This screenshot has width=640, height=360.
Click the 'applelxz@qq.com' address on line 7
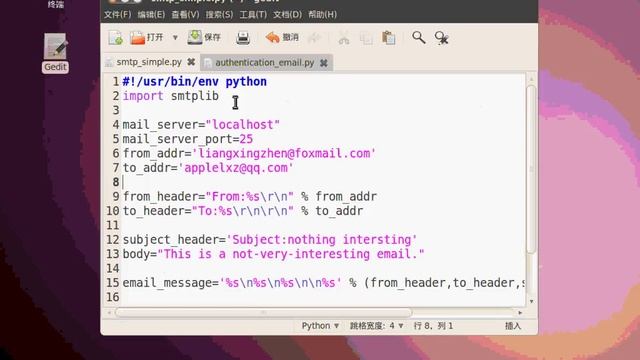(236, 168)
